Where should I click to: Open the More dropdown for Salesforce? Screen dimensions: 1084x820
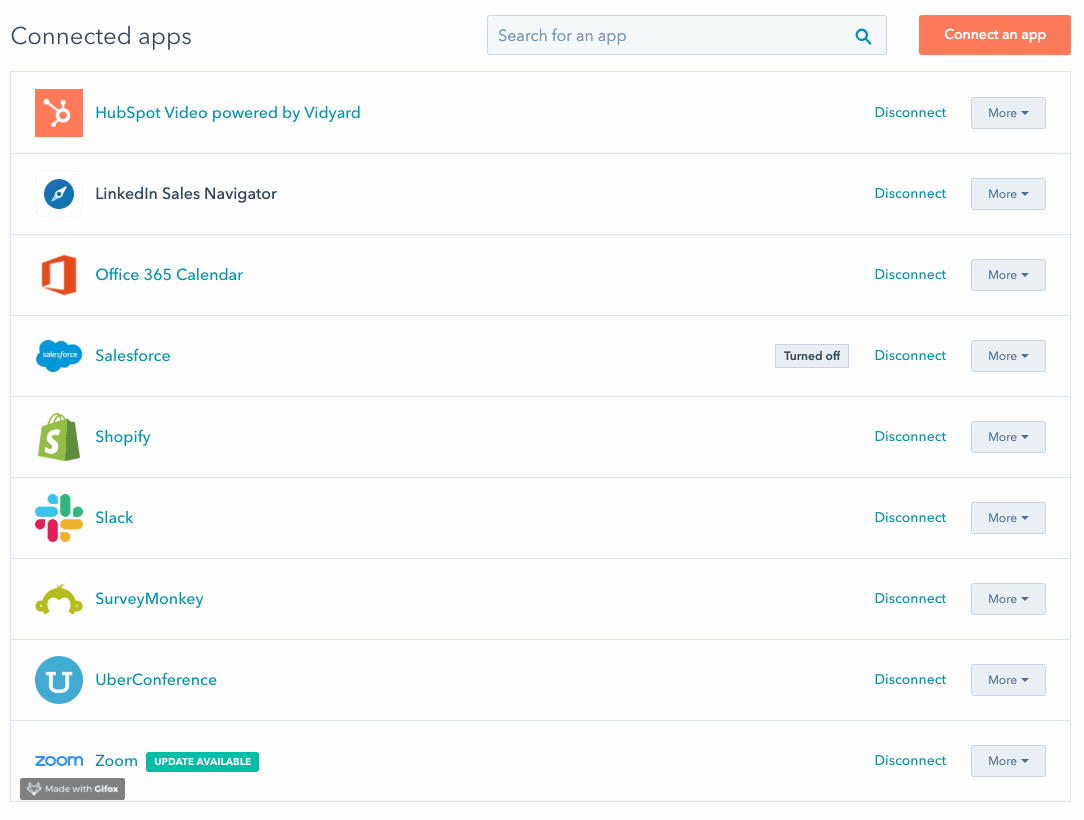click(x=1008, y=356)
